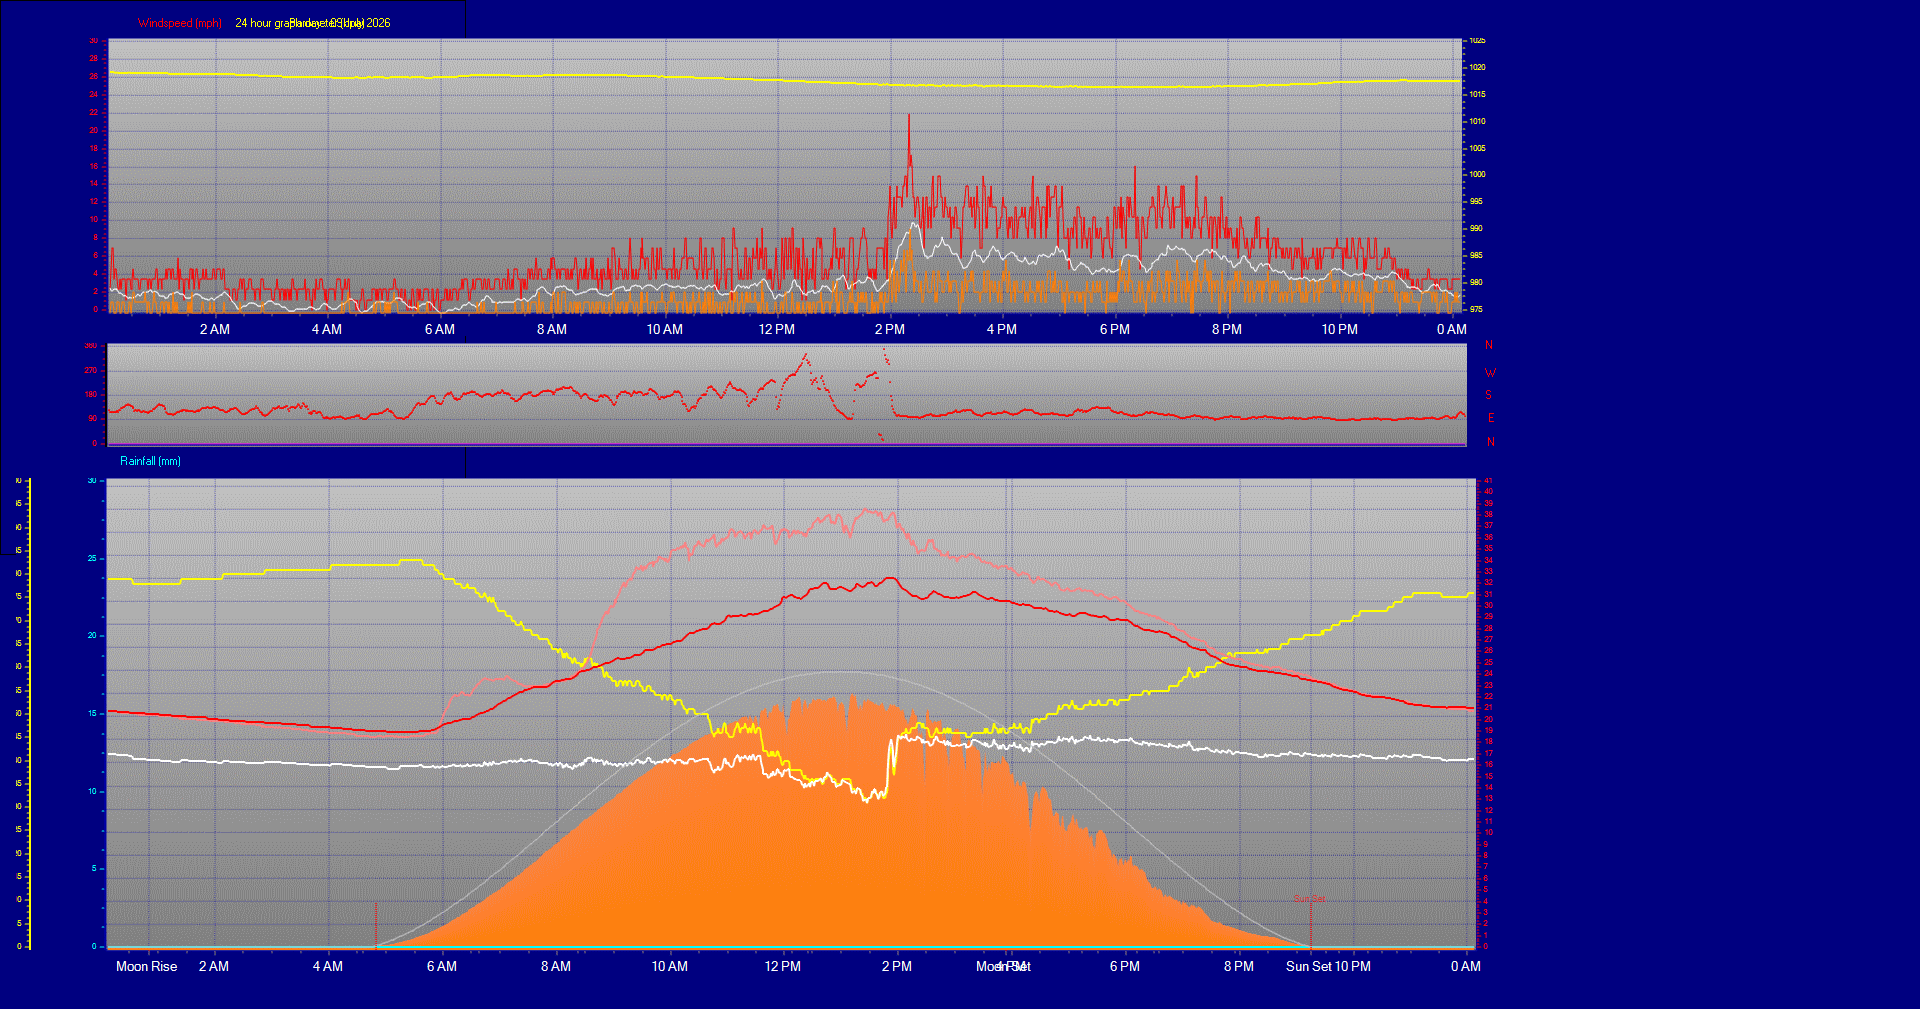Select "4 PM" on the windspeed chart axis
The height and width of the screenshot is (1009, 1920).
(1001, 329)
